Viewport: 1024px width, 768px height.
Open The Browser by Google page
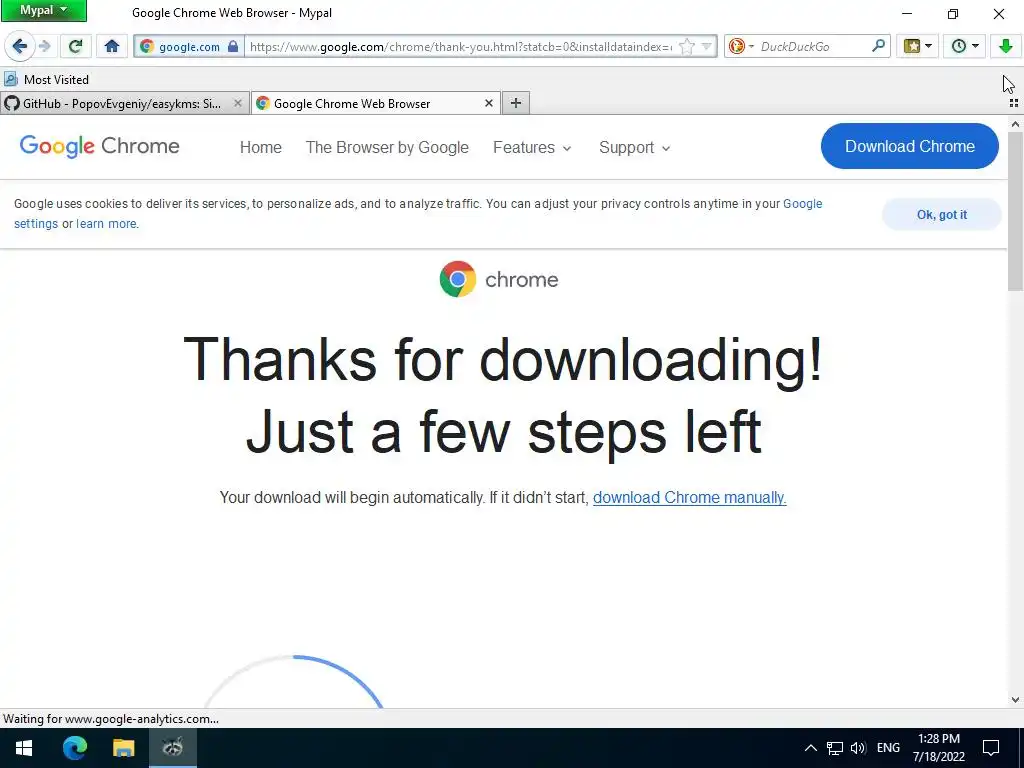click(x=387, y=148)
